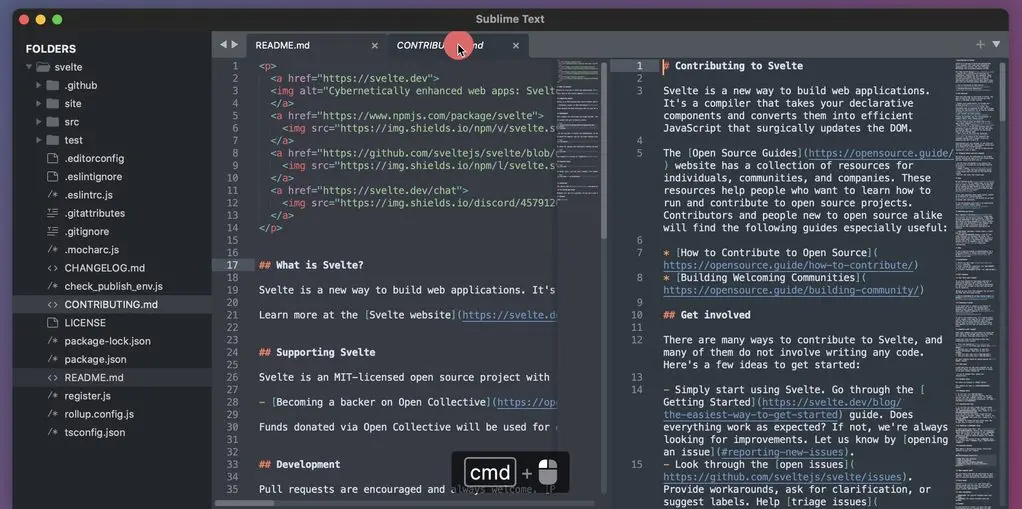Click the '## Get involved' heading
This screenshot has width=1022, height=509.
pyautogui.click(x=707, y=315)
